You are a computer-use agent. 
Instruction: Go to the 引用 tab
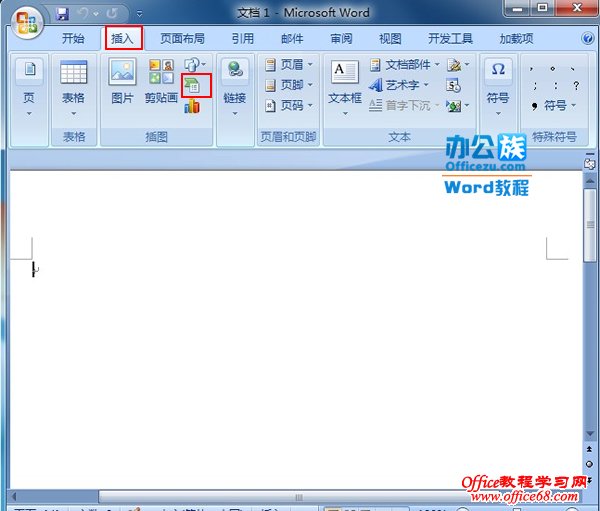[x=243, y=39]
